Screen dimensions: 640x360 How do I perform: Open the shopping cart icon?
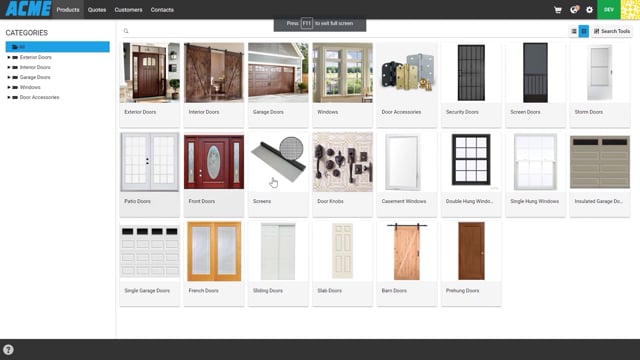click(558, 10)
